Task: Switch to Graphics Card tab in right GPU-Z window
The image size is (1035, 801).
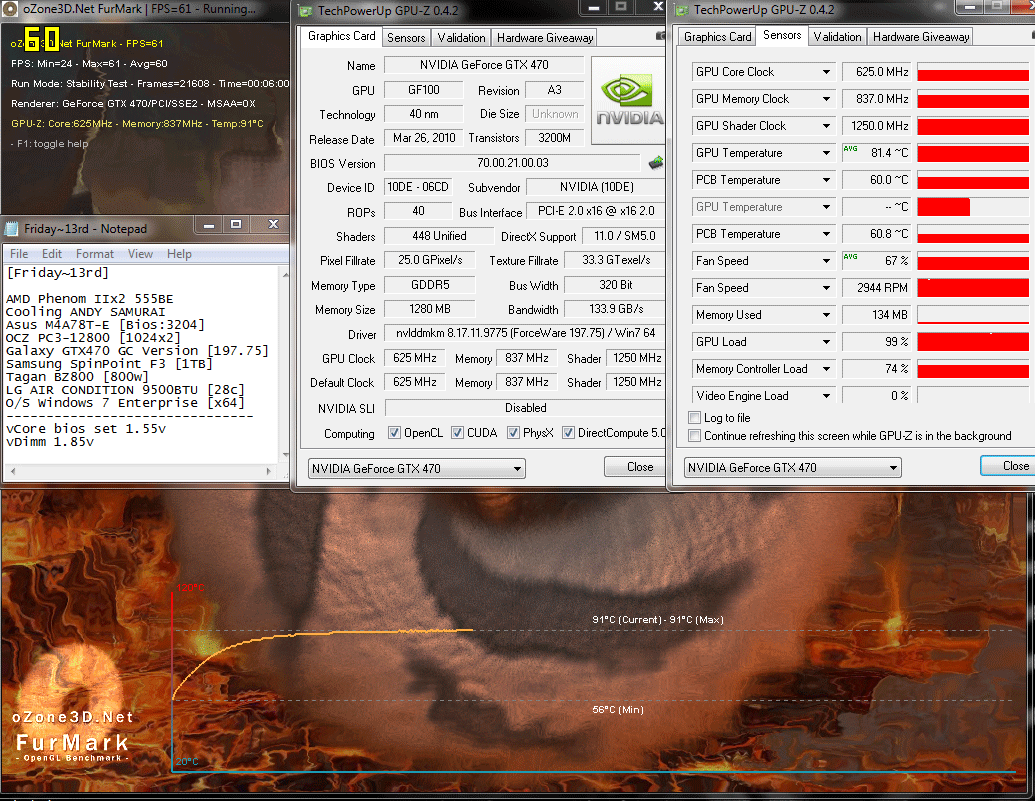Action: click(718, 37)
